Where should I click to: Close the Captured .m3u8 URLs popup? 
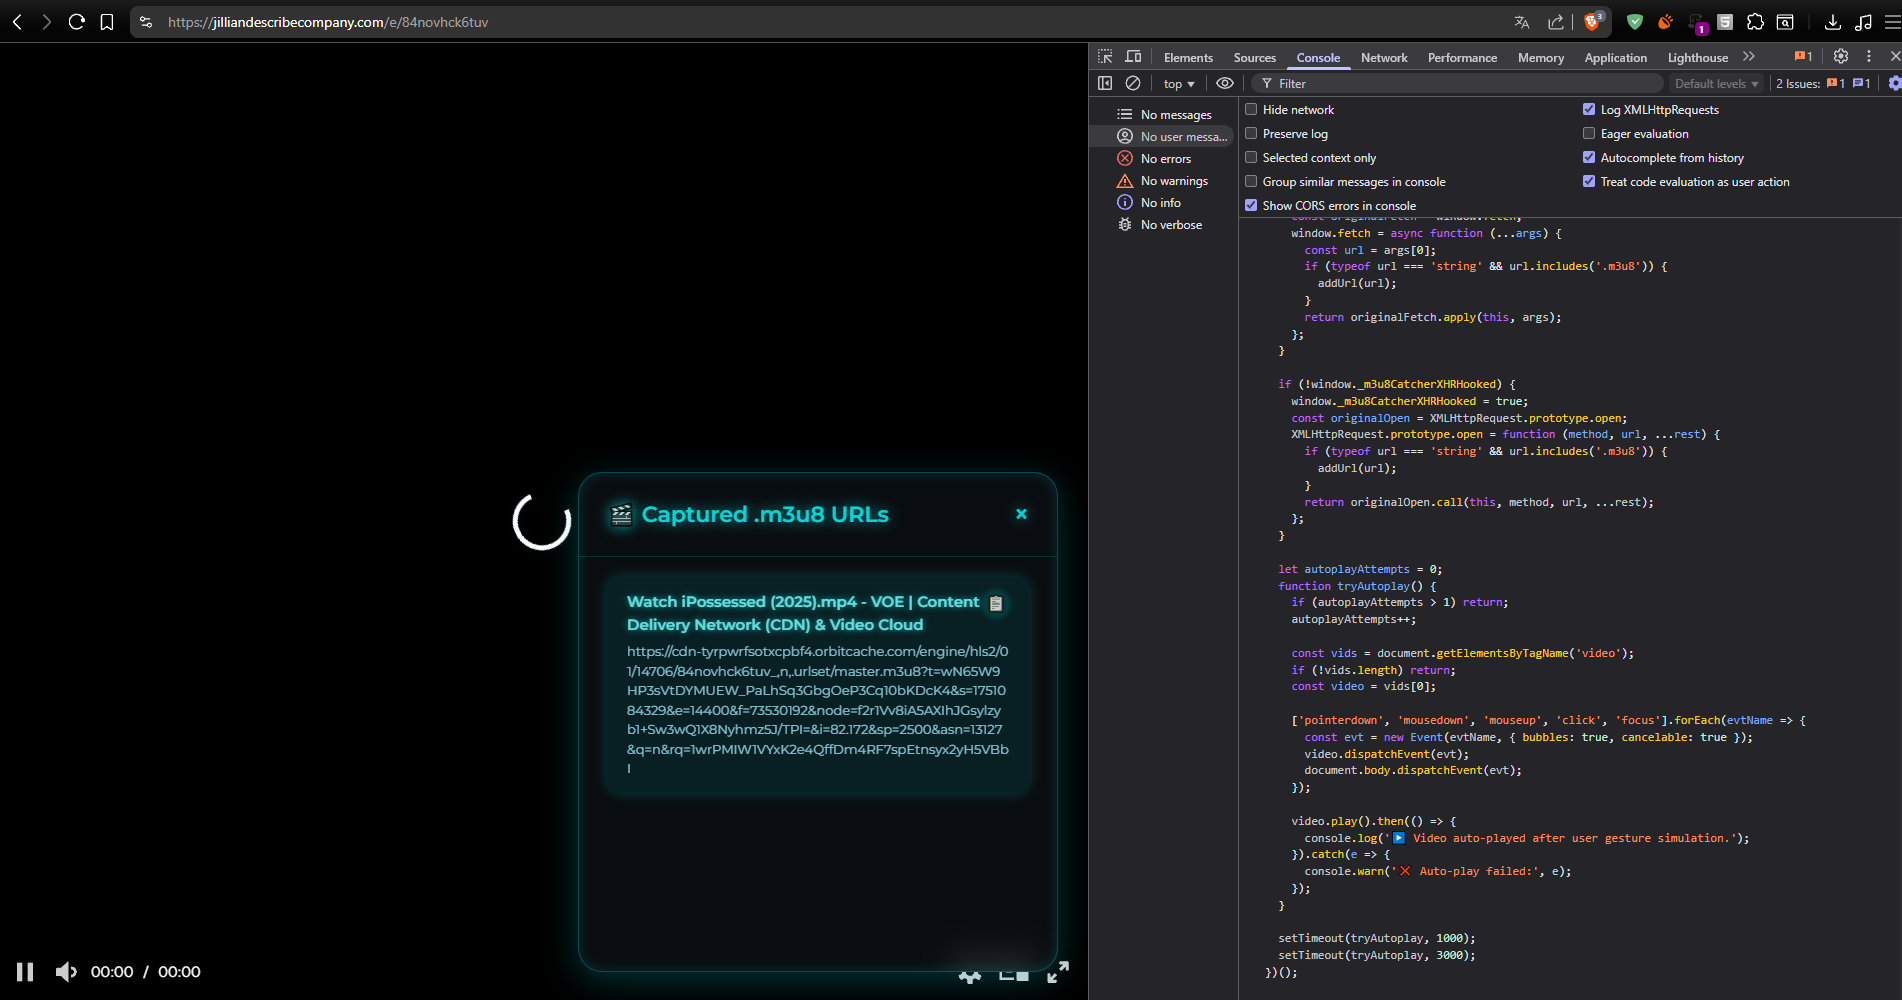click(1021, 514)
